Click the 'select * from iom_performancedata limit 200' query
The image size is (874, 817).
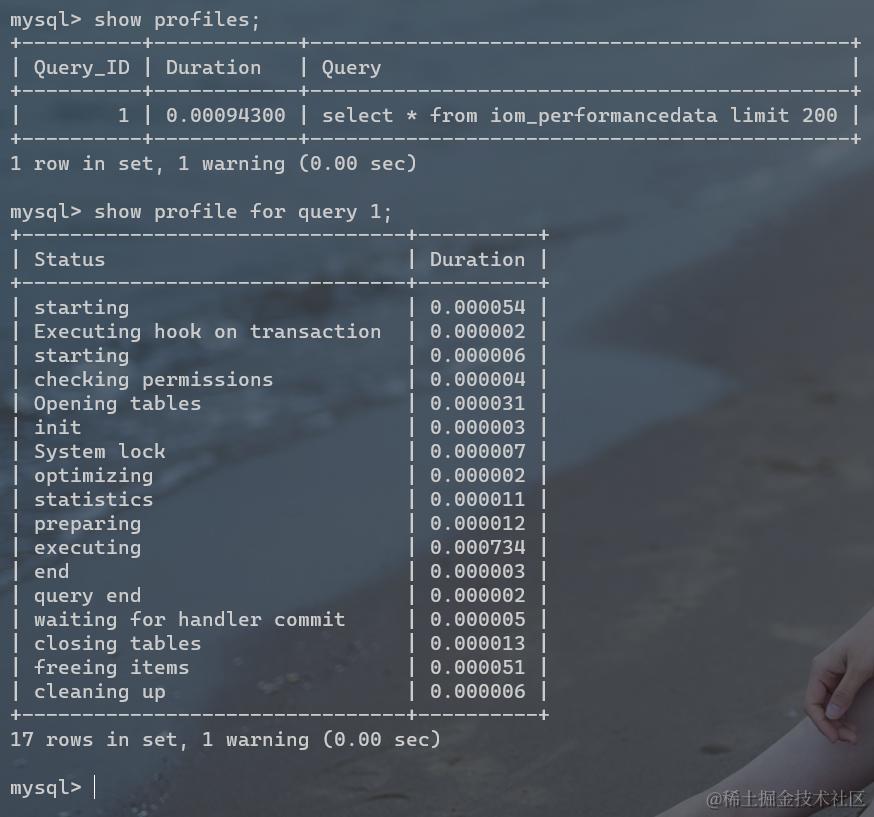[579, 116]
